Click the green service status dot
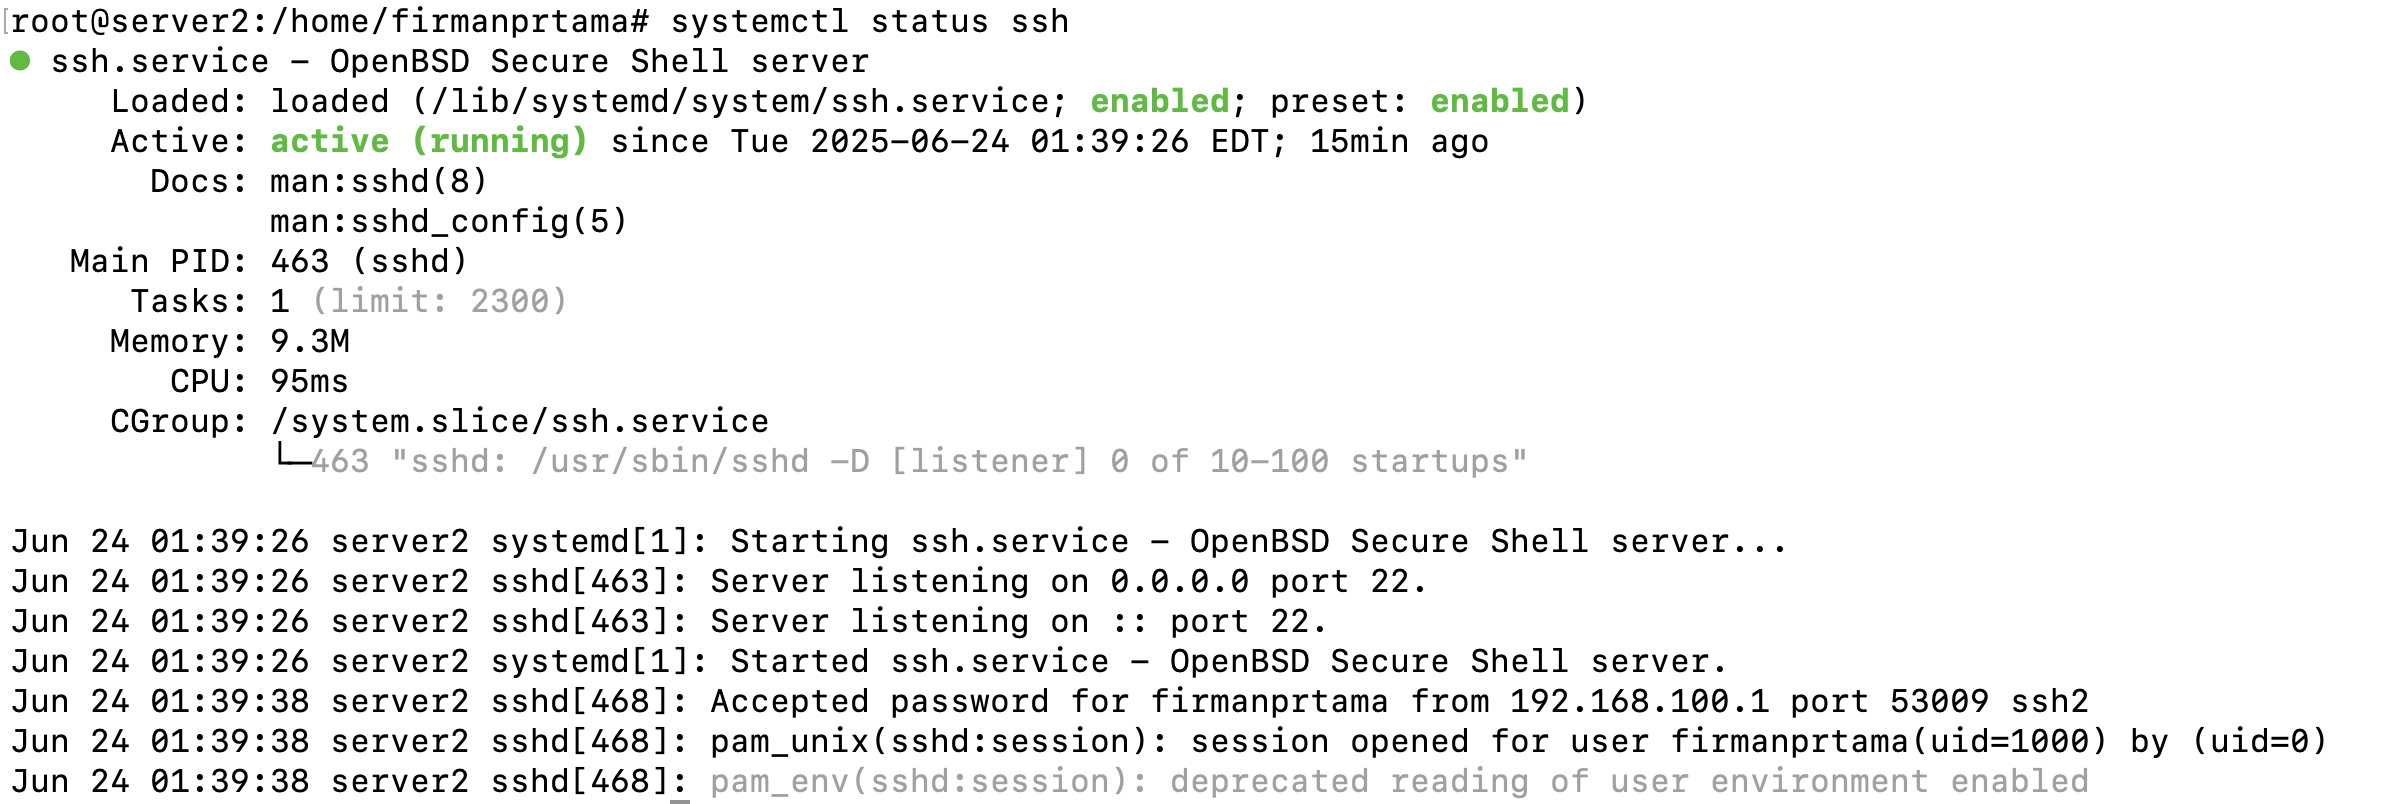The width and height of the screenshot is (2404, 804). point(20,61)
